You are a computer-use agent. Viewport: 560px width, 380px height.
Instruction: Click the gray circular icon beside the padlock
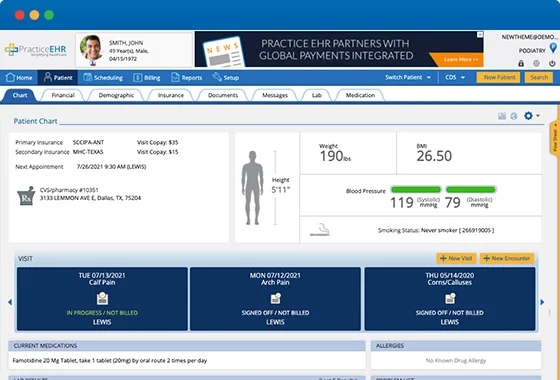[536, 64]
